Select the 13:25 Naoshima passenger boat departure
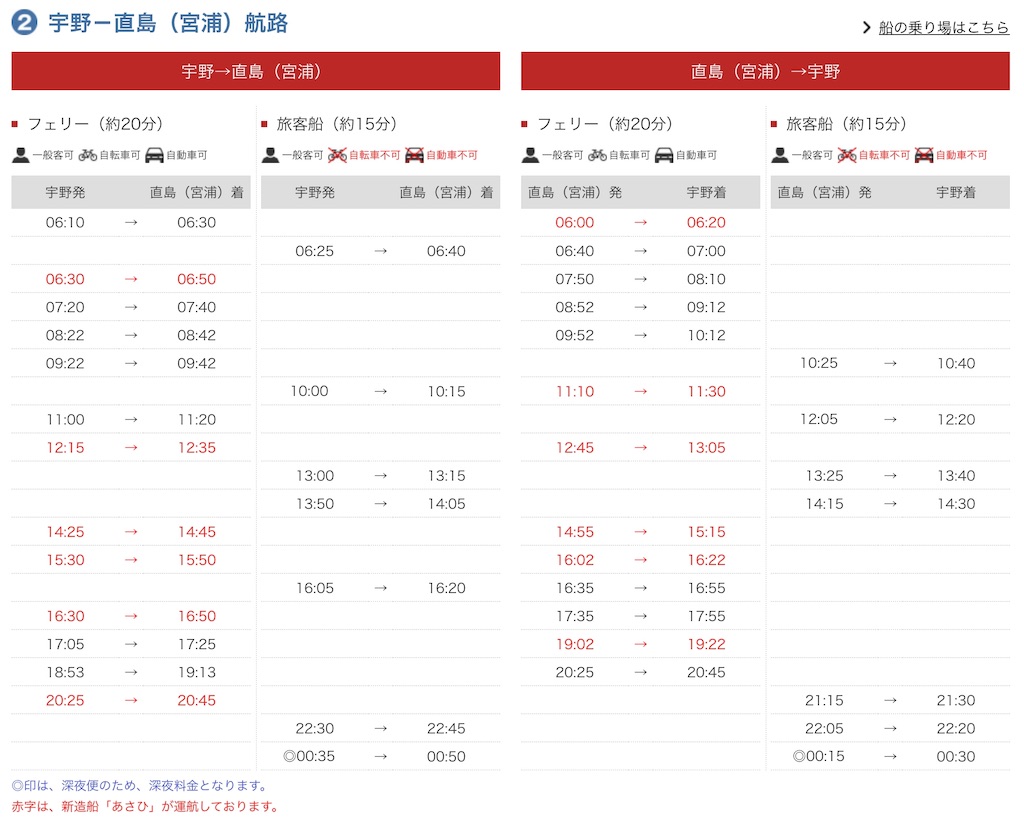Viewport: 1024px width, 823px height. (x=824, y=476)
